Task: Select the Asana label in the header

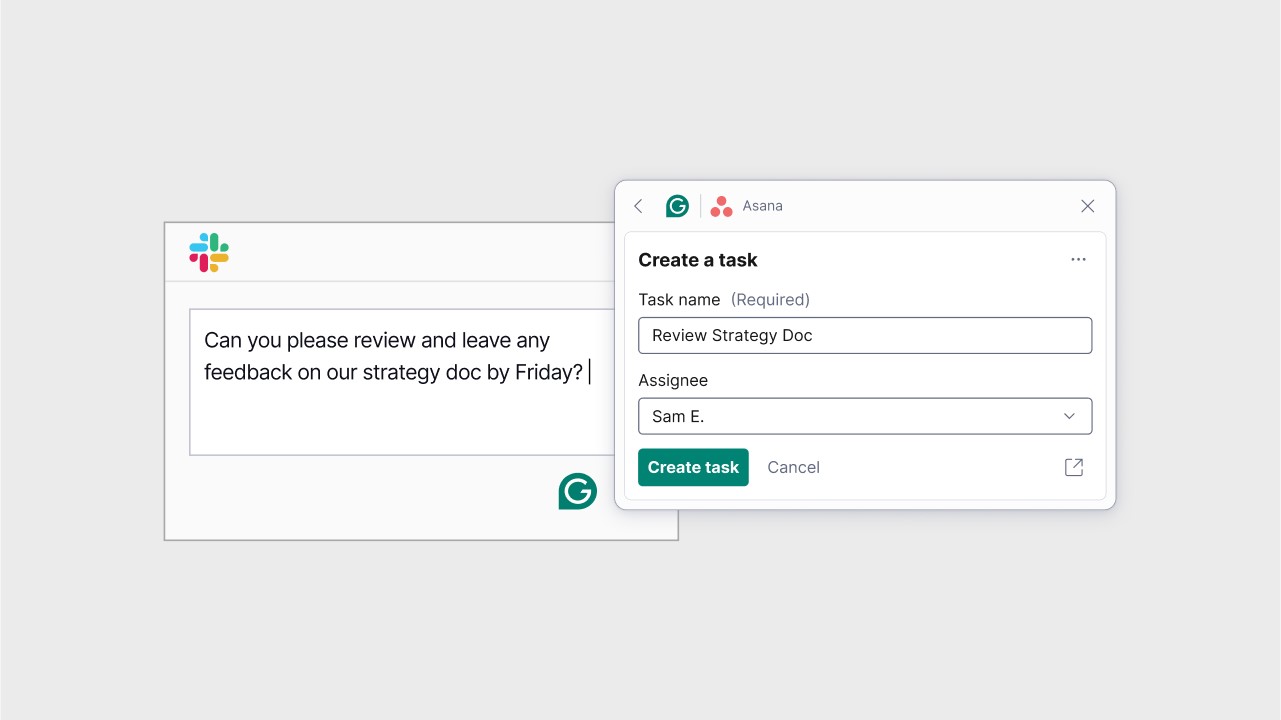Action: point(762,206)
